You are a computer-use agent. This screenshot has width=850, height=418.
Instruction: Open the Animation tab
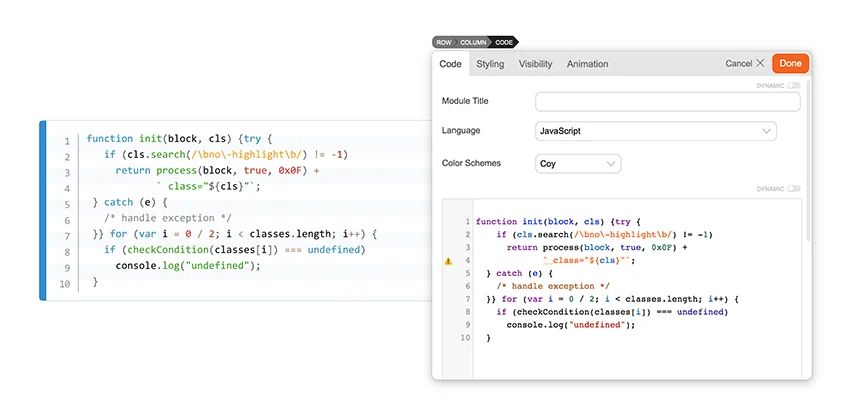coord(587,64)
